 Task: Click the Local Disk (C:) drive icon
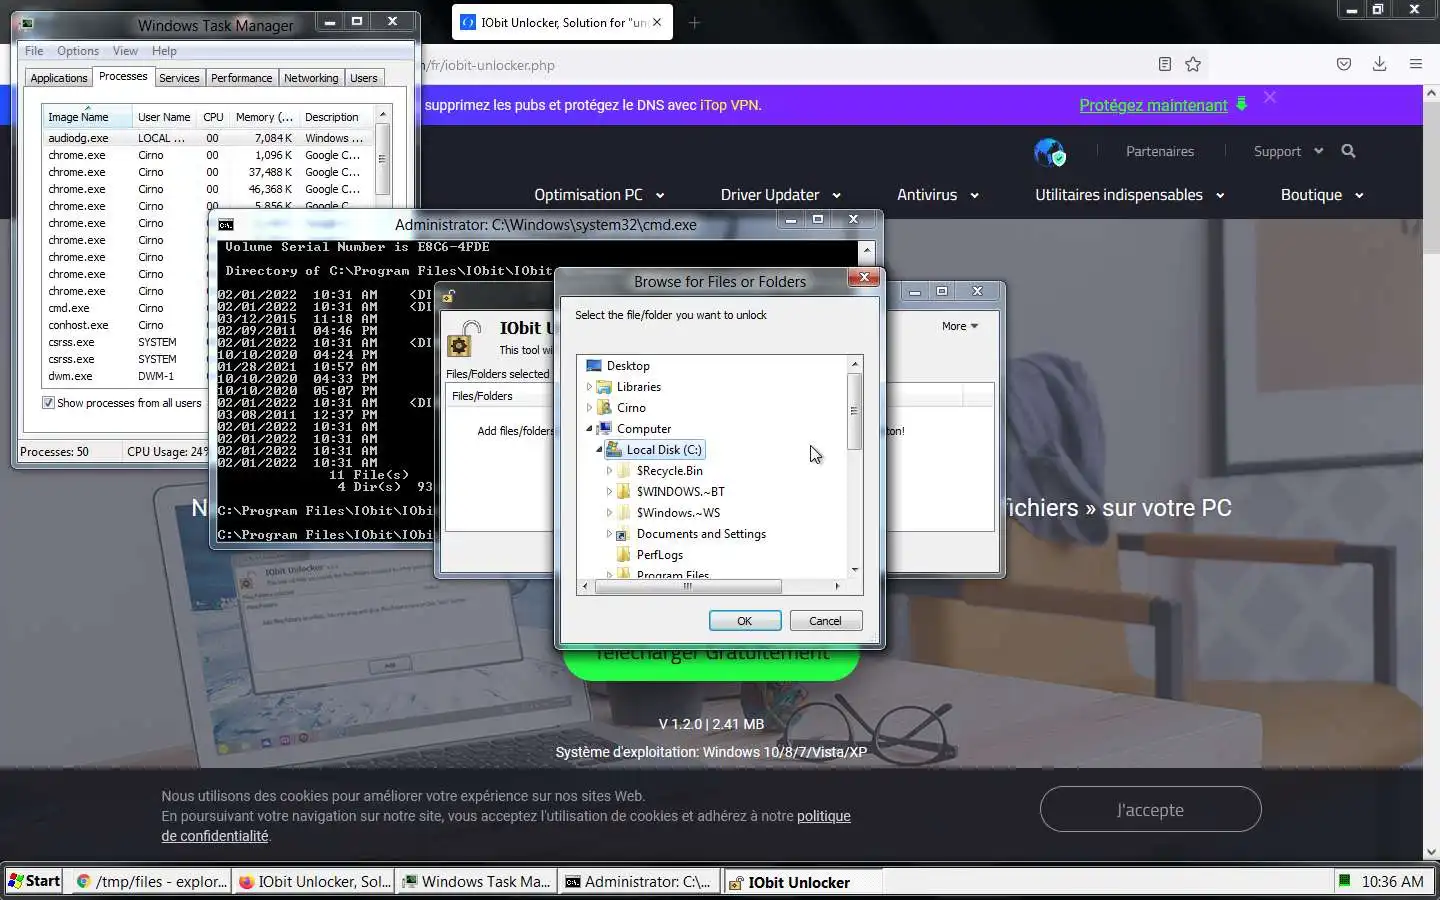tap(614, 450)
